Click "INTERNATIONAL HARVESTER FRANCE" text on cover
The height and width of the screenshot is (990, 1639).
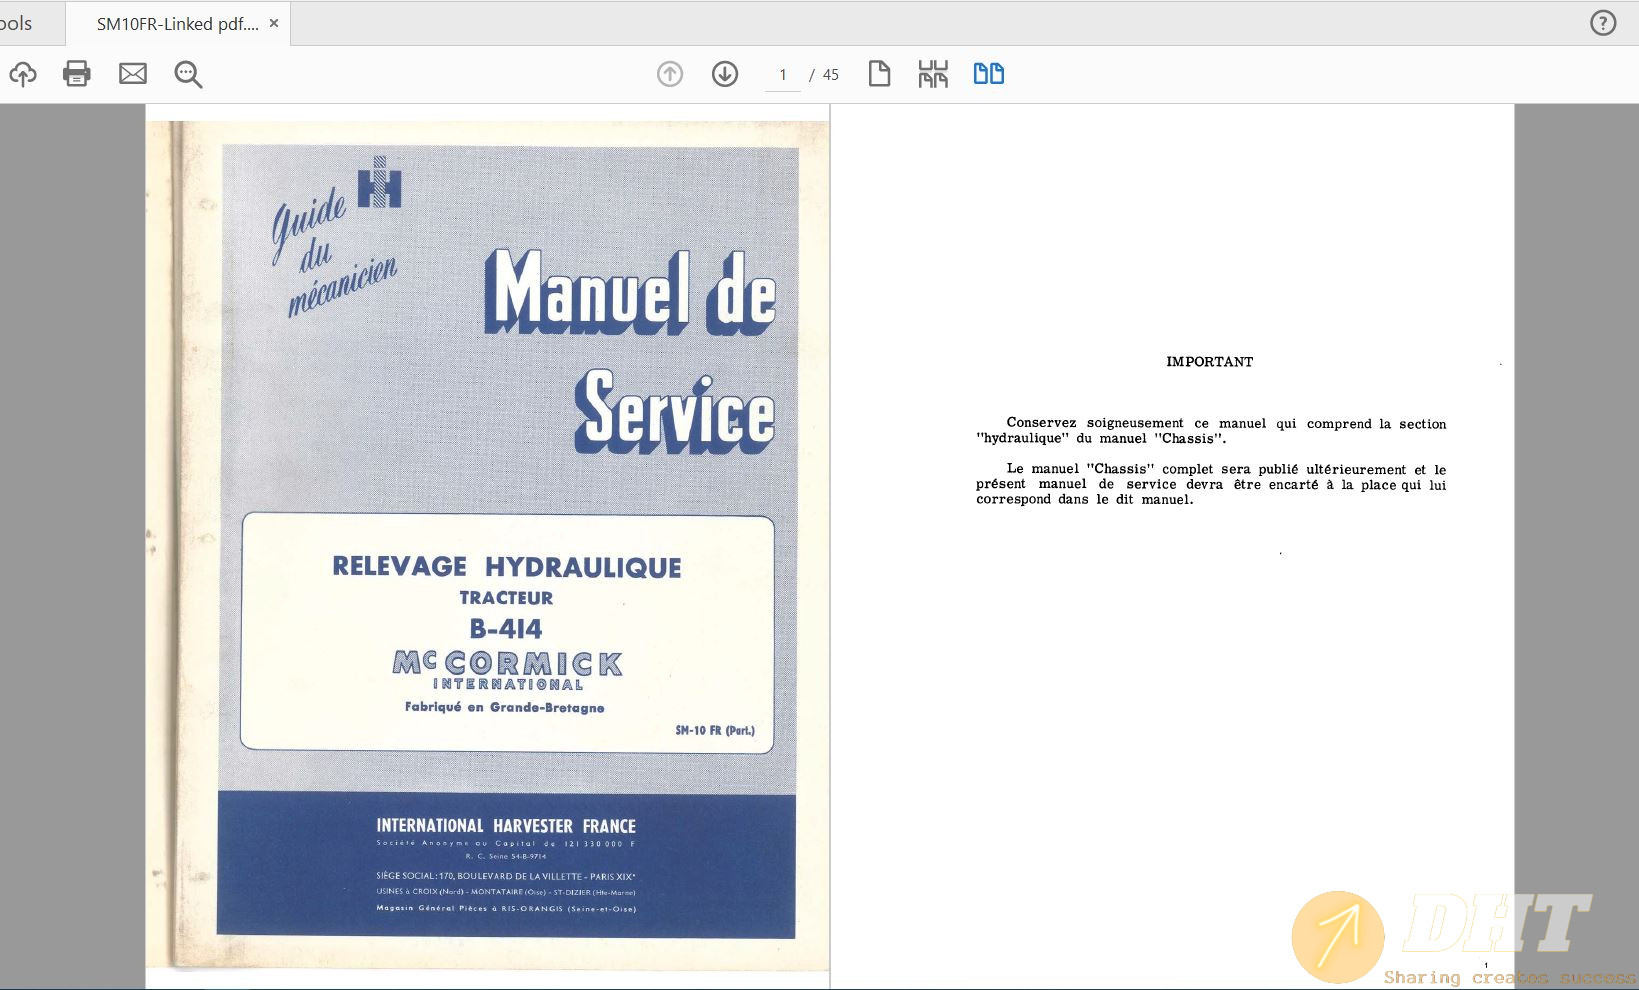506,826
